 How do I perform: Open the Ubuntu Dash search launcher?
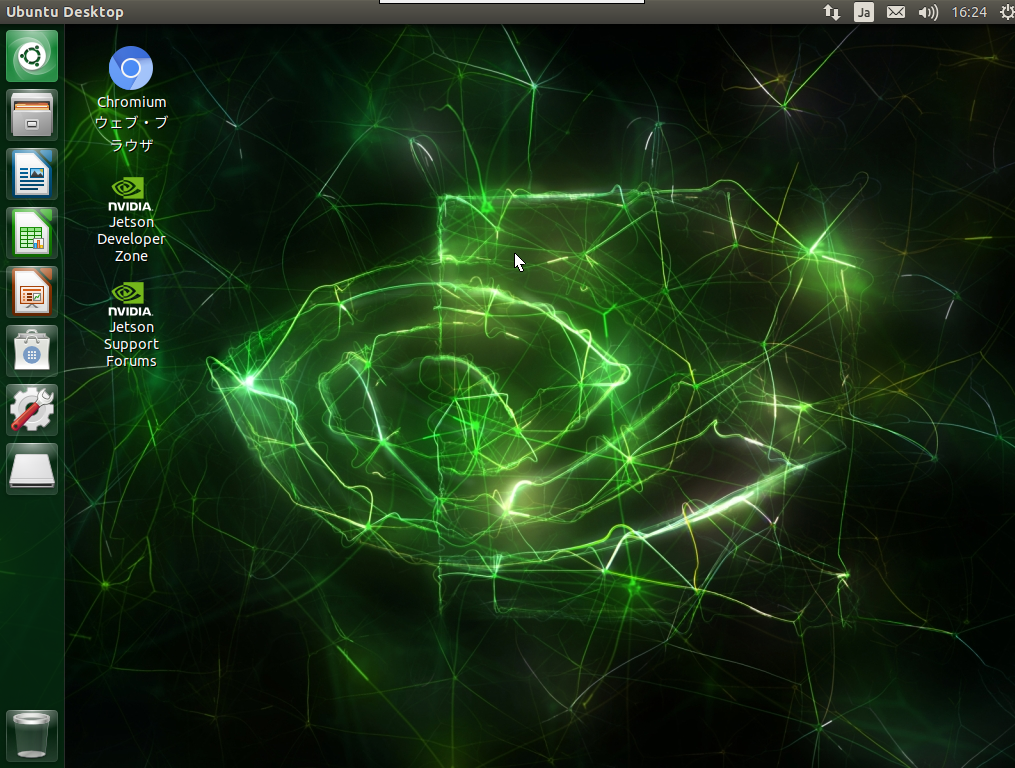pos(32,56)
